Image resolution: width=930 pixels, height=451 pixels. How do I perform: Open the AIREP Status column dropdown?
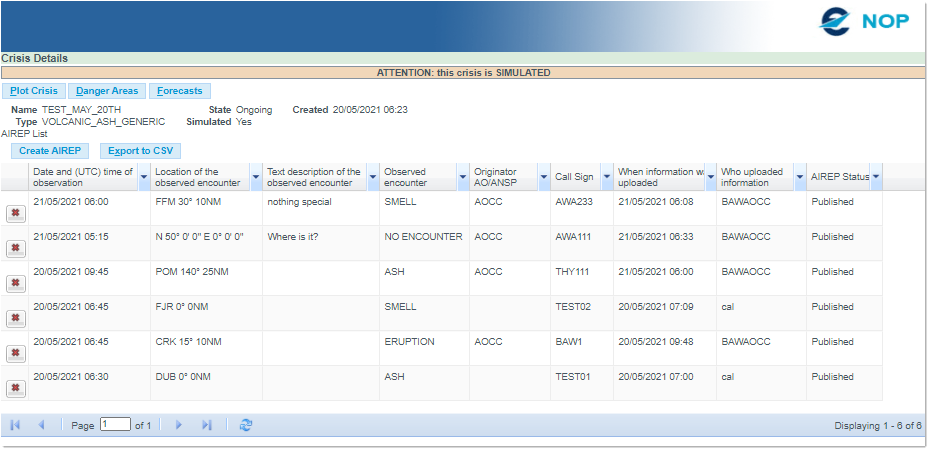click(876, 177)
